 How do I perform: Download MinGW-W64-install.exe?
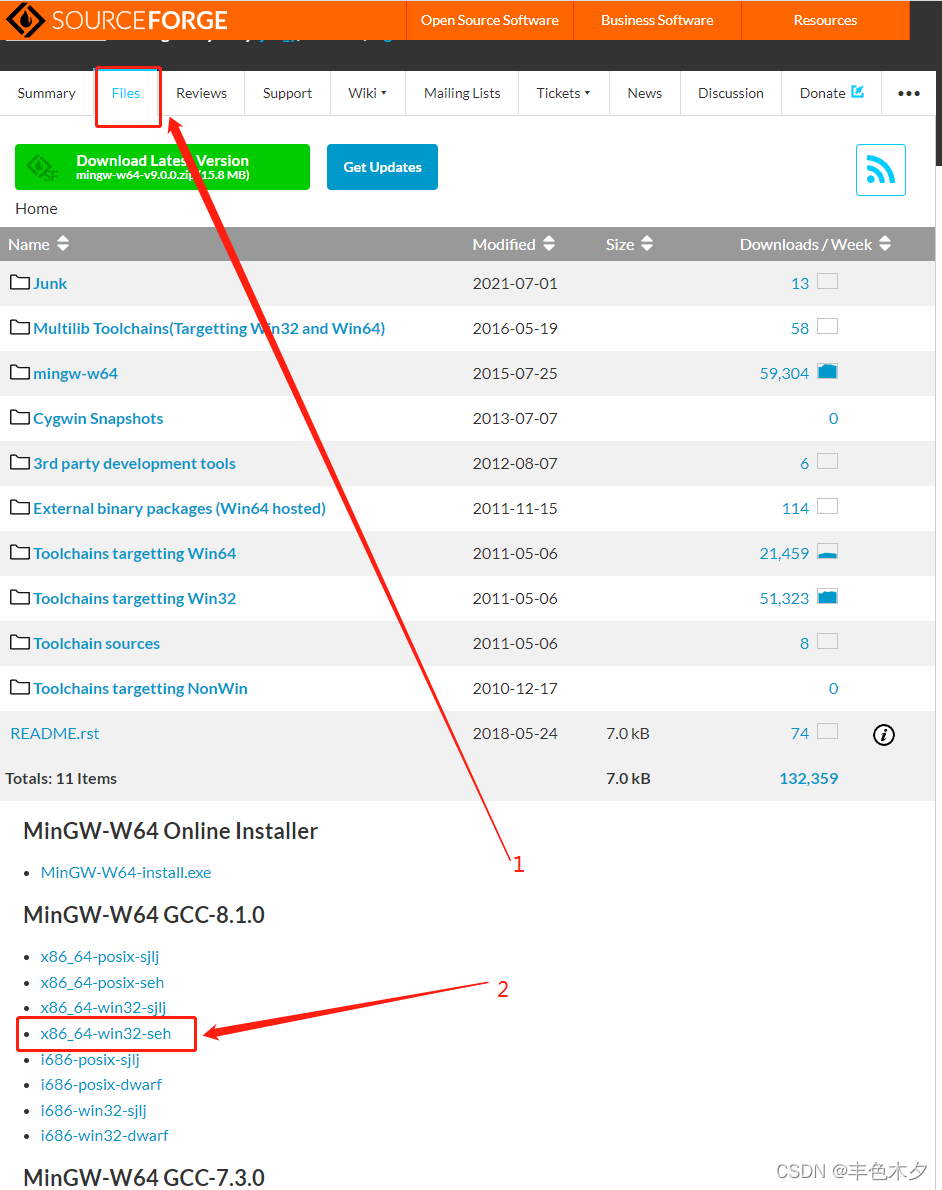(126, 873)
